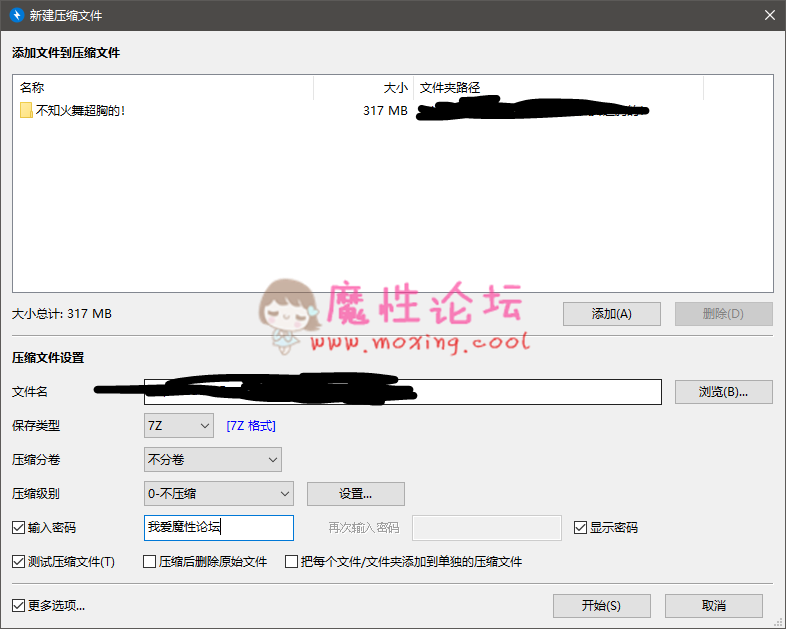Toggle the 输入密码 checkbox

[19, 528]
